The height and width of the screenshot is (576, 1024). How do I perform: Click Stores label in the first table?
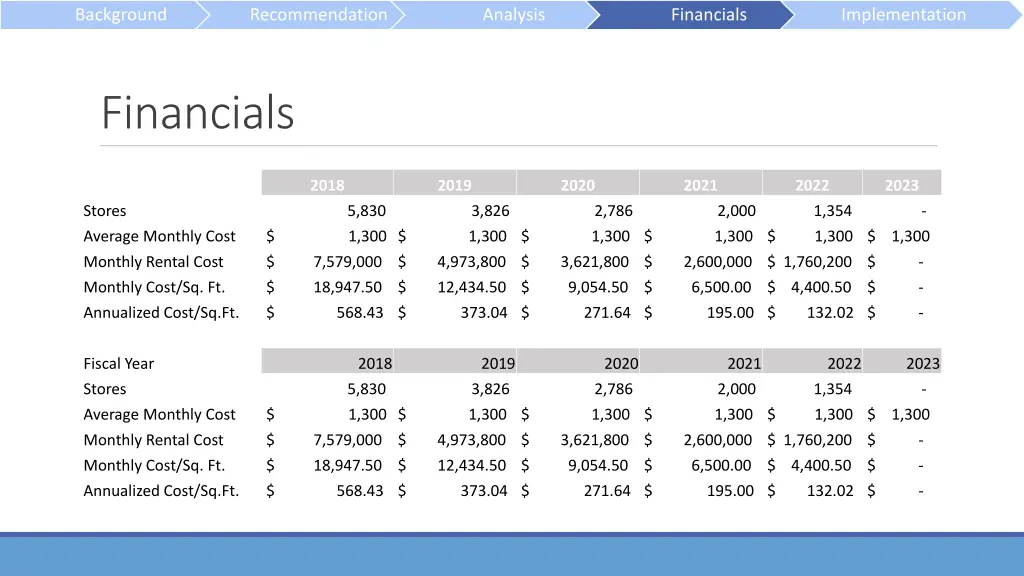tap(104, 211)
